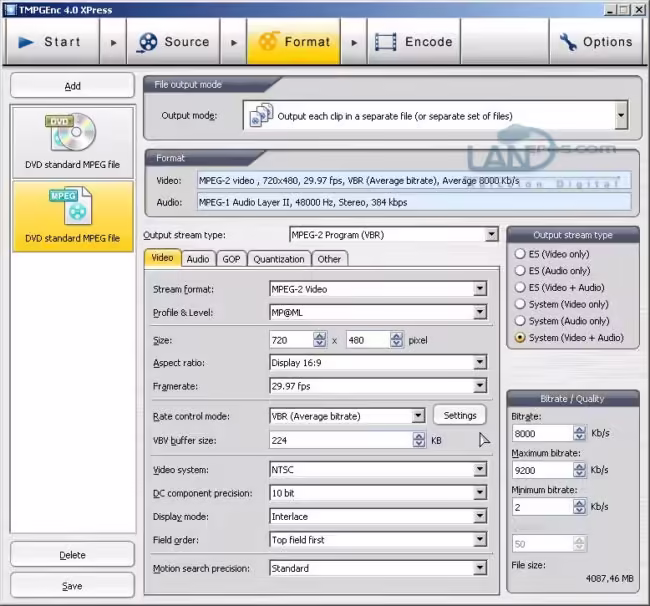This screenshot has width=650, height=606.
Task: Click the height 480 field
Action: pyautogui.click(x=369, y=340)
